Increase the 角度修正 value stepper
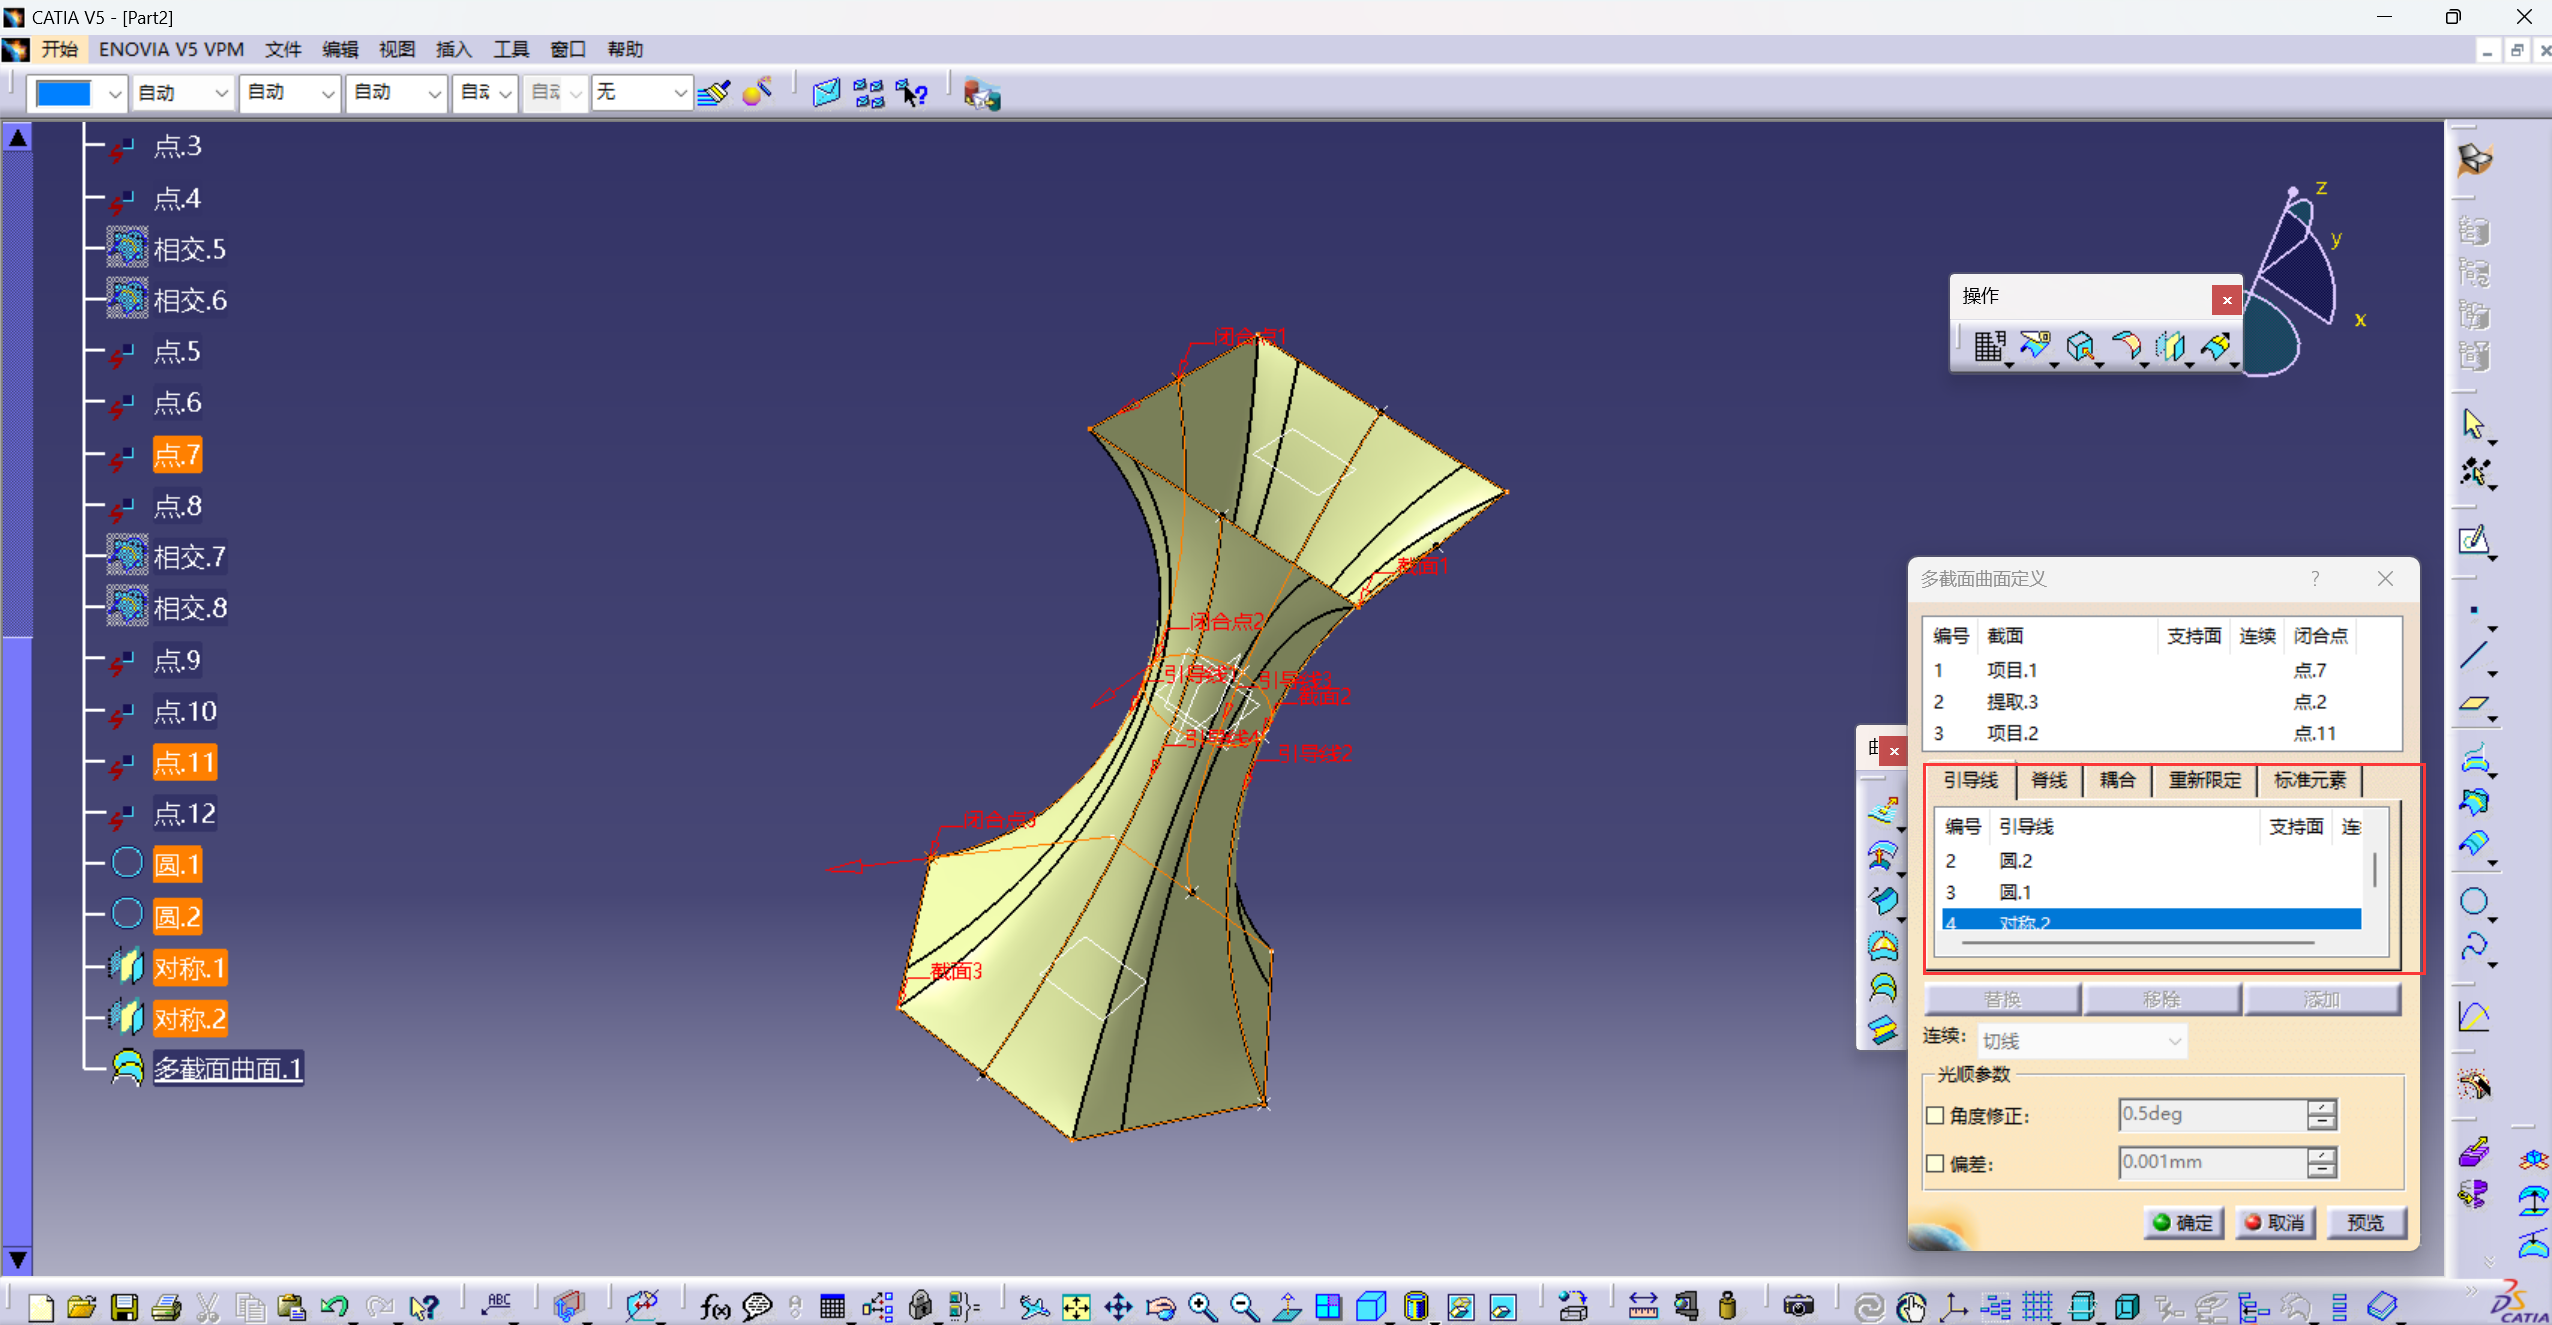 pos(2322,1106)
